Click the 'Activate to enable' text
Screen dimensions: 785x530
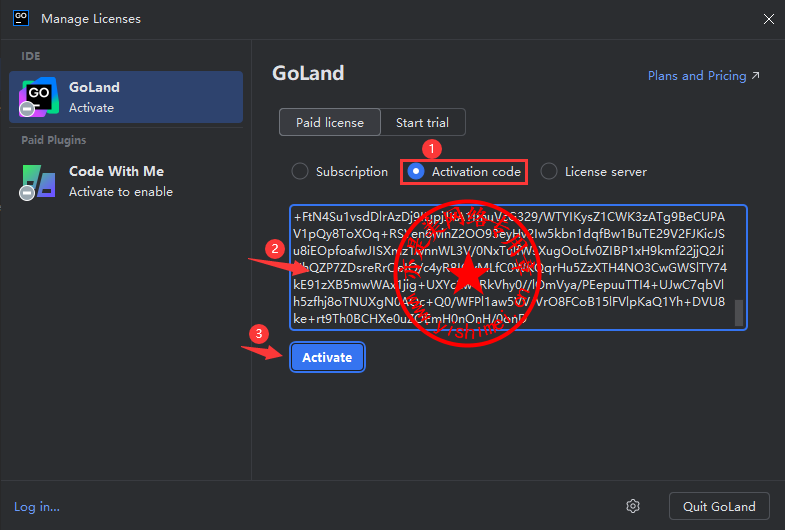121,192
